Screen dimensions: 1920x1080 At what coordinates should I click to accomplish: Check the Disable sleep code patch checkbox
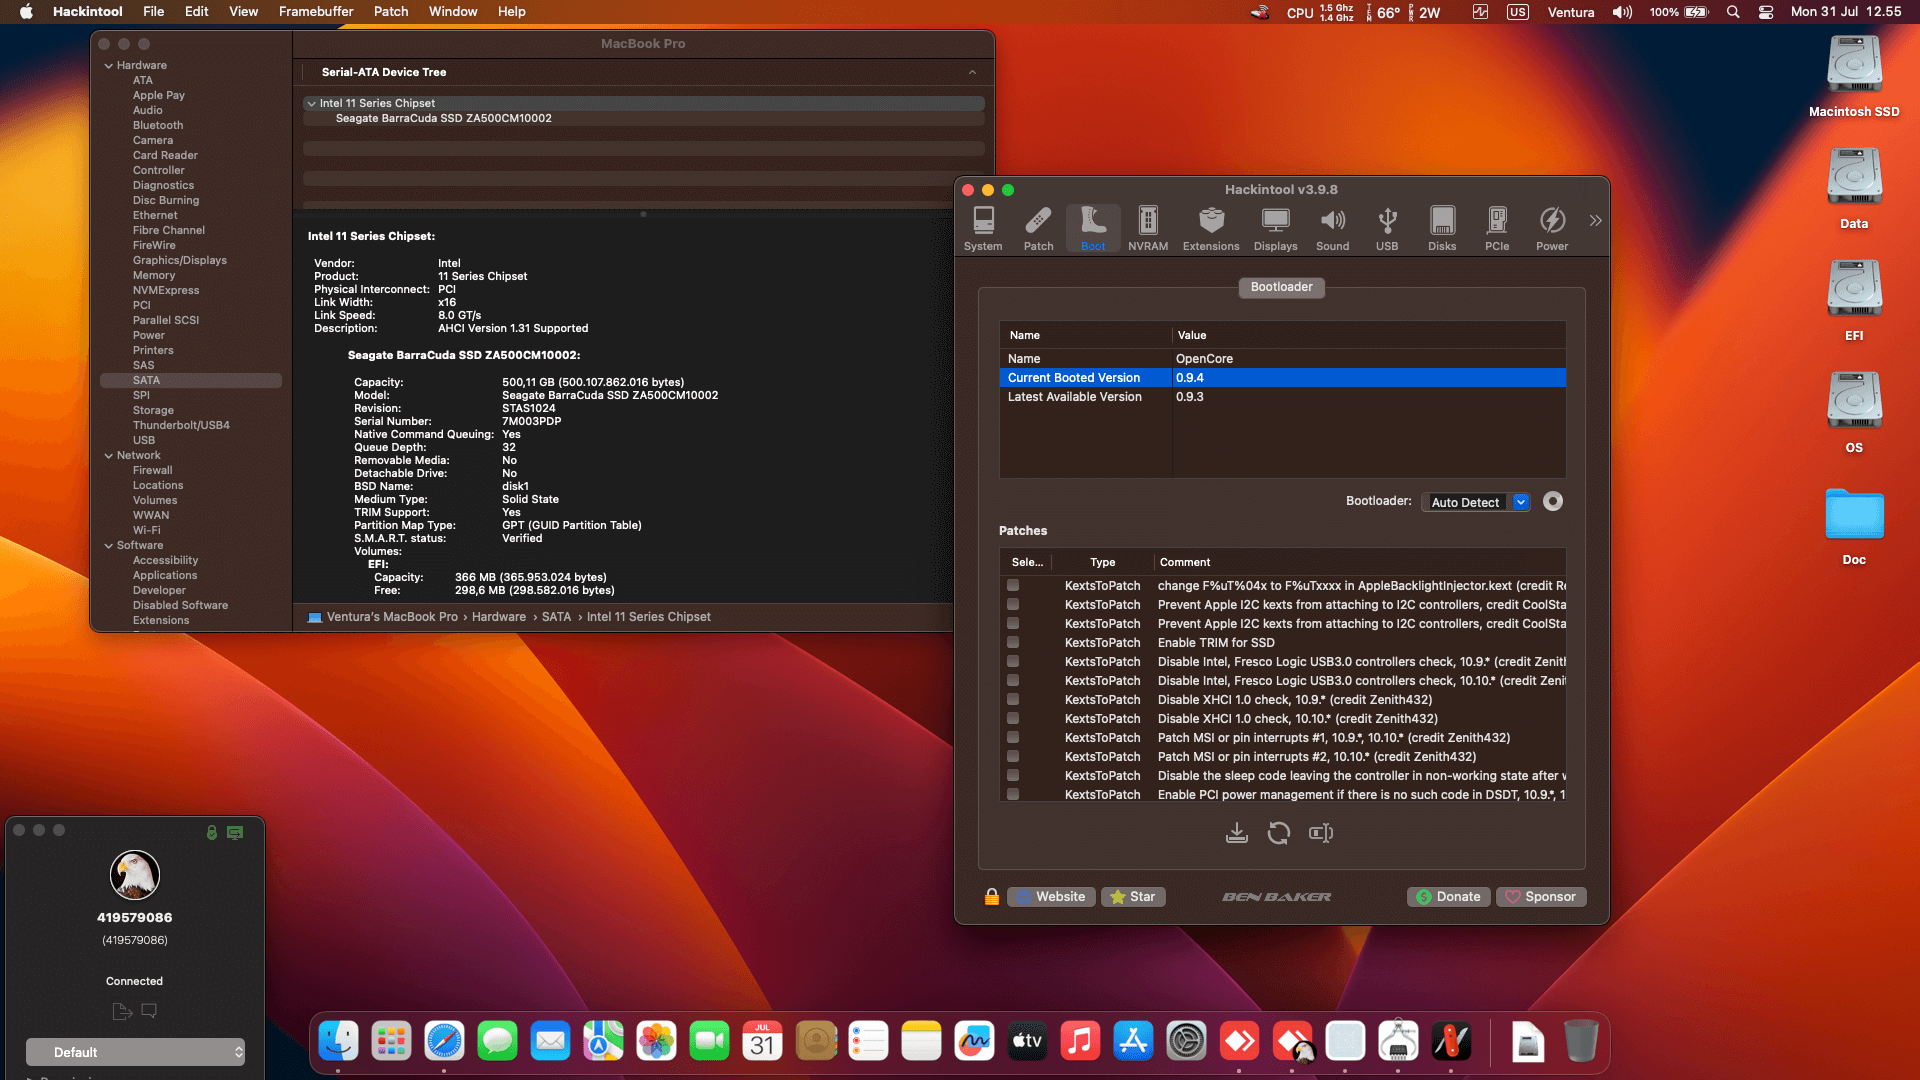pos(1013,776)
